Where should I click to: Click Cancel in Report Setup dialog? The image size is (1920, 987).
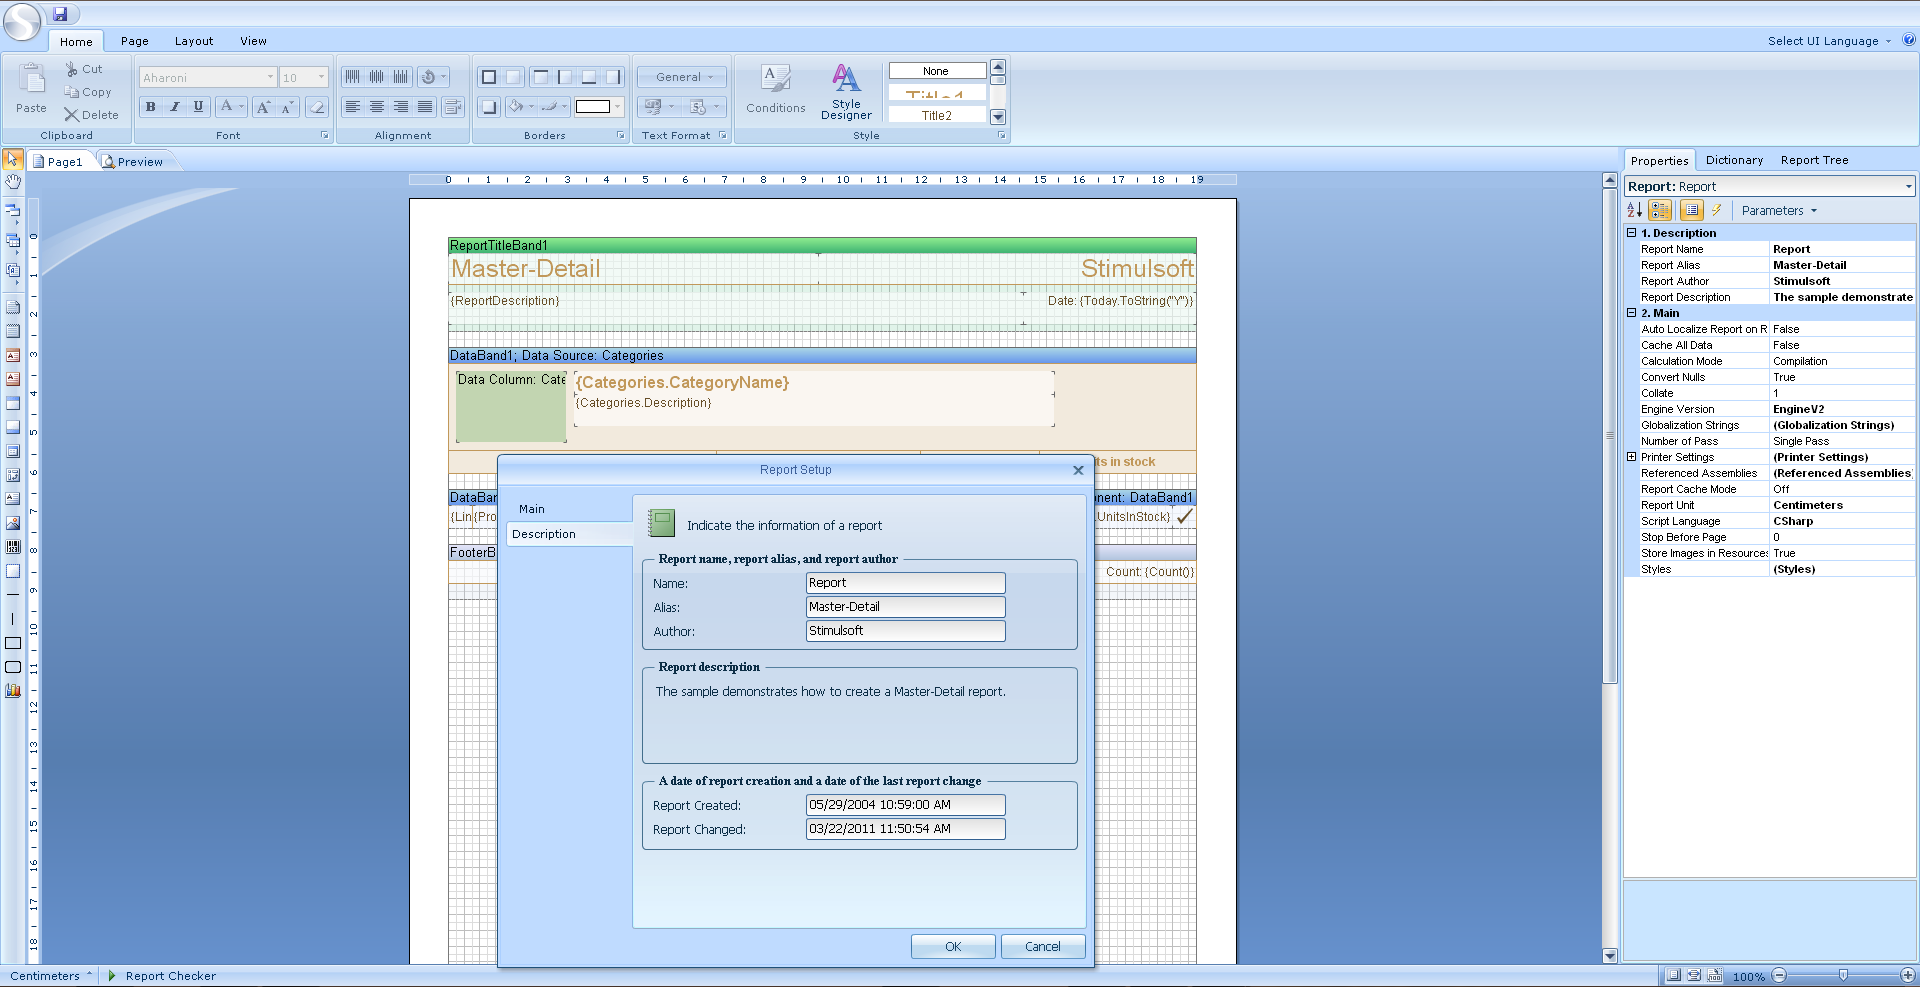(1043, 946)
